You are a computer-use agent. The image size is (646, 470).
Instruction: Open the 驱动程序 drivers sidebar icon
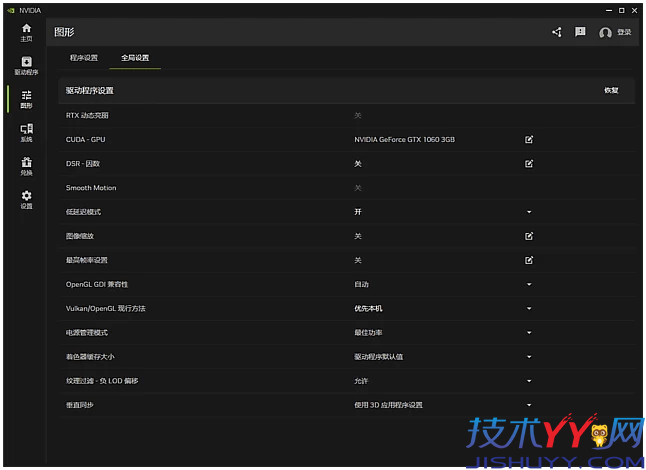26,66
